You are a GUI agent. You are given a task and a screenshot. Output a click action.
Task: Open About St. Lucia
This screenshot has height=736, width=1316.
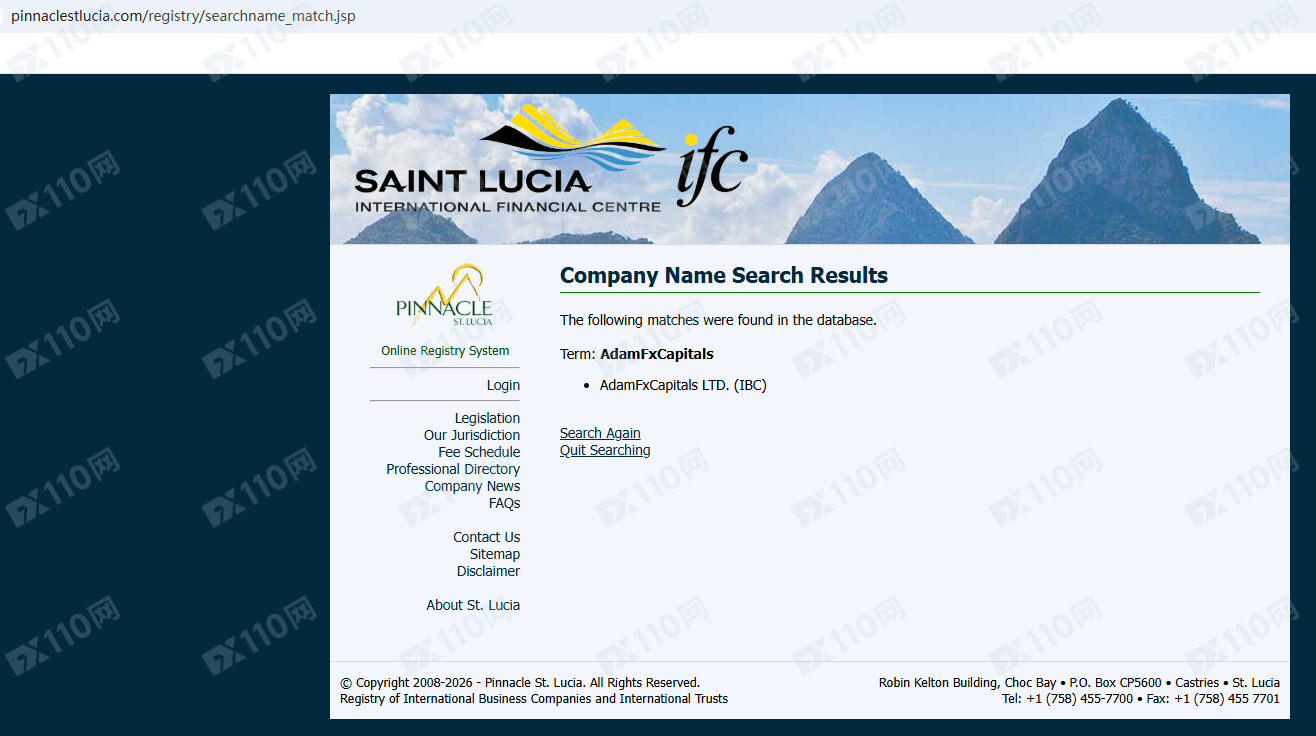click(473, 605)
